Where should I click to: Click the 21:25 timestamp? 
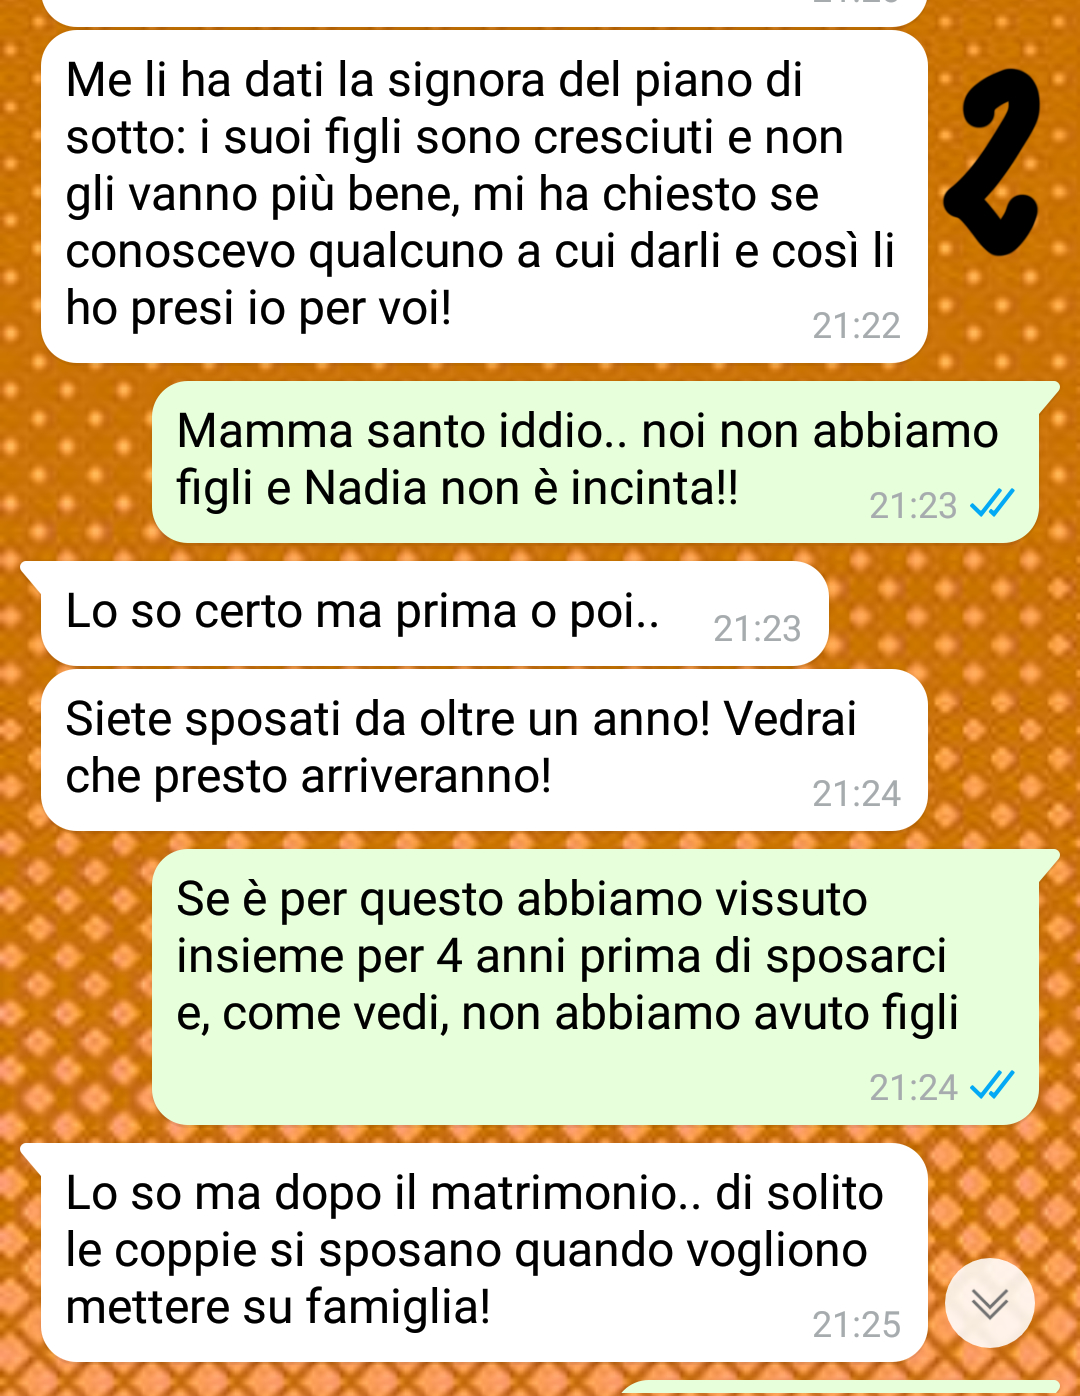pyautogui.click(x=856, y=1325)
